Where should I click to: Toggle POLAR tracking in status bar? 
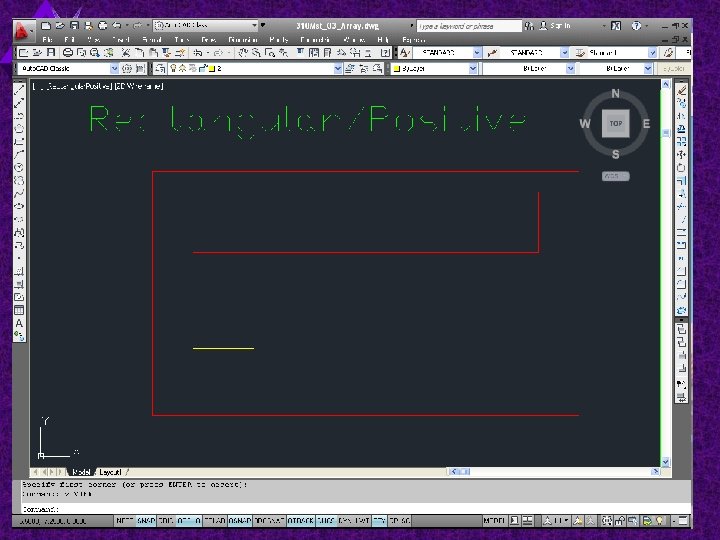tap(215, 521)
